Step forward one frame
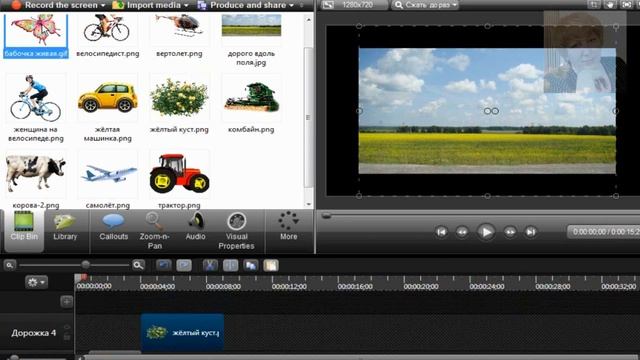This screenshot has height=360, width=640. tap(510, 232)
